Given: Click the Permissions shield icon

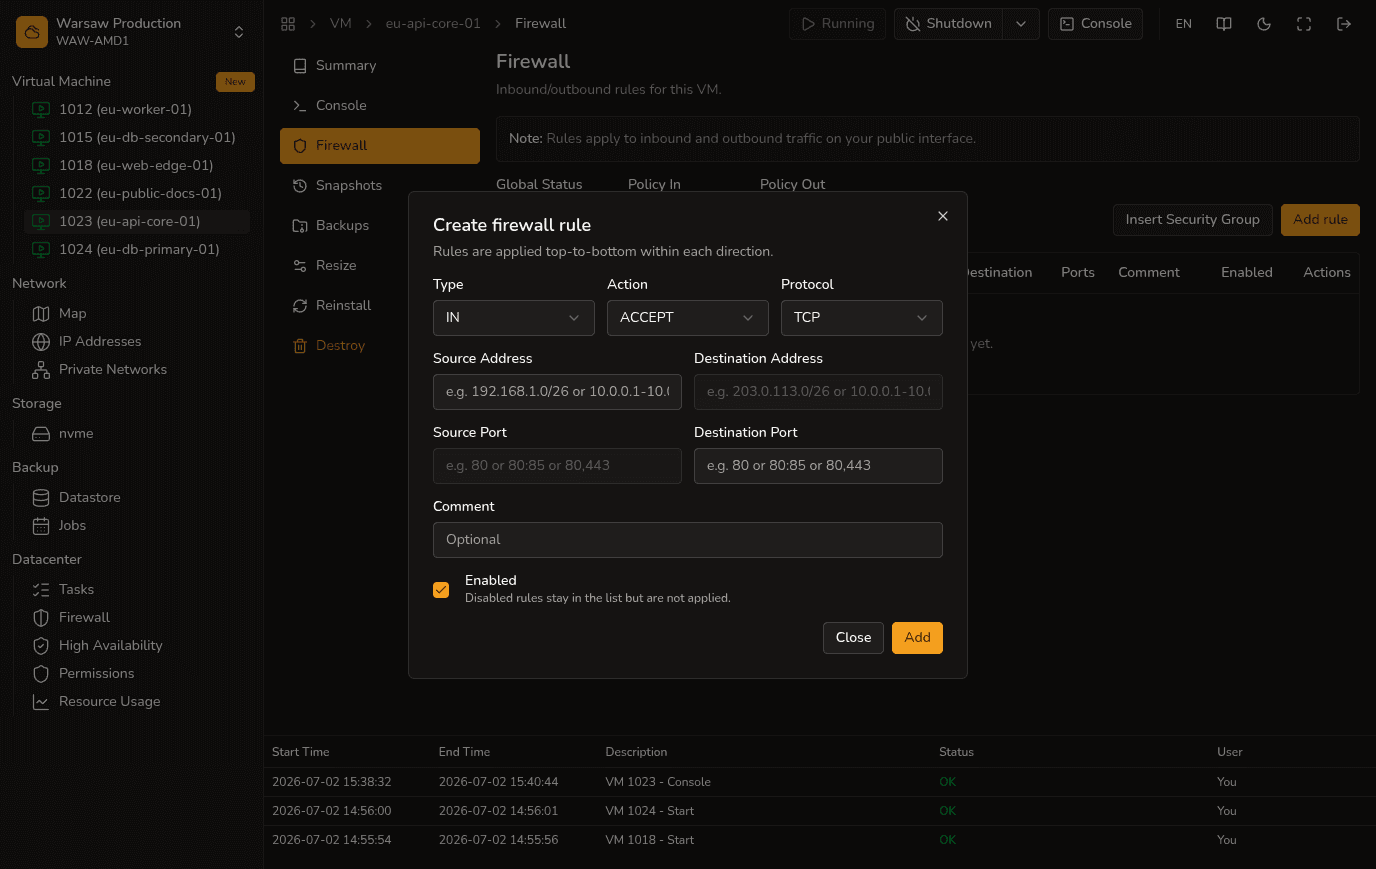Looking at the screenshot, I should pyautogui.click(x=41, y=673).
